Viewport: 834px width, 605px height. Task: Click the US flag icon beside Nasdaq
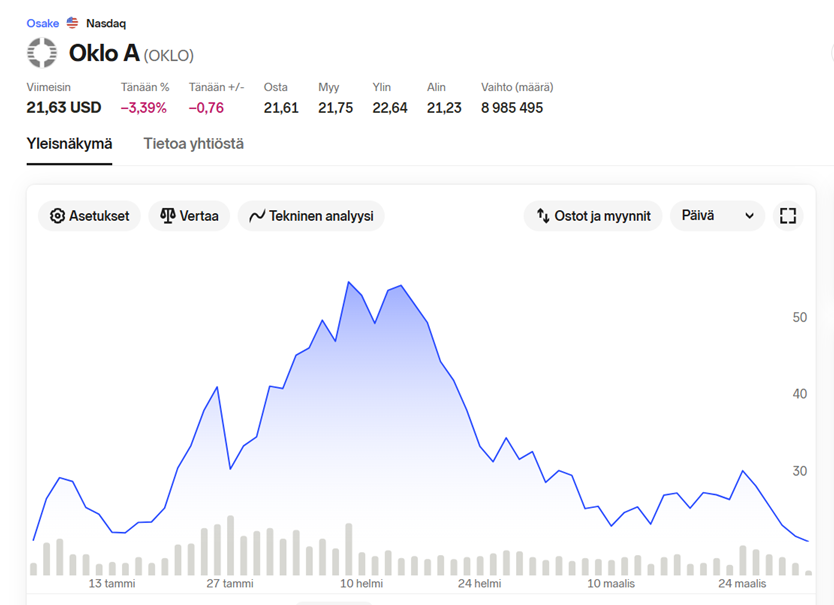[72, 23]
